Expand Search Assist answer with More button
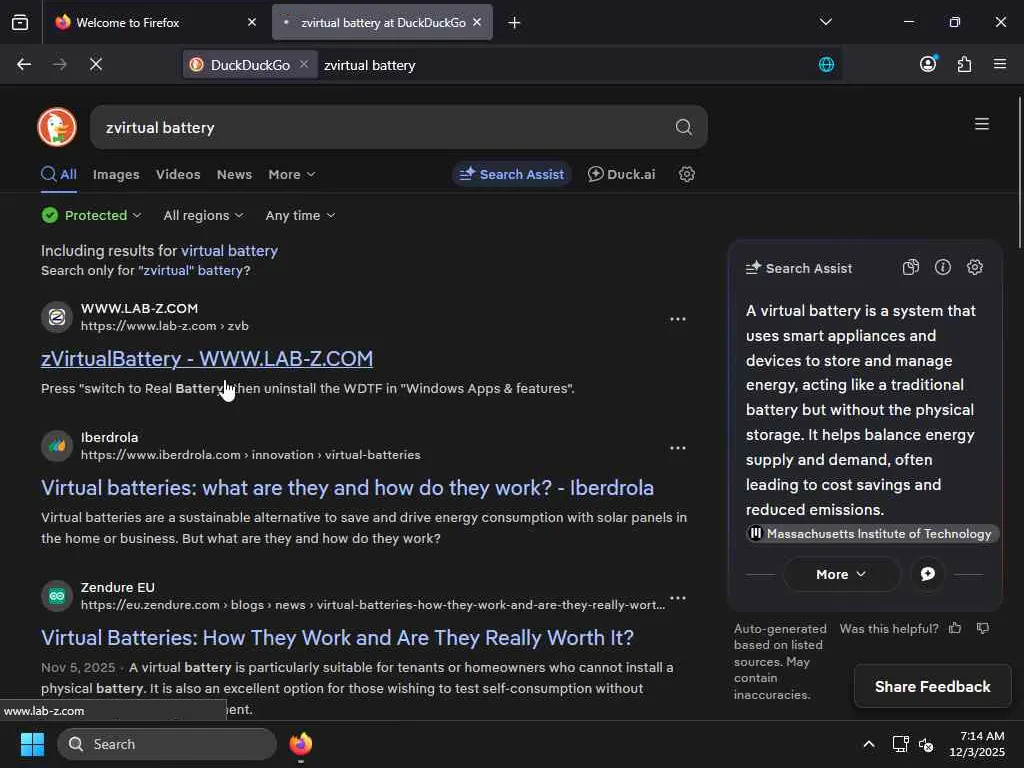 [841, 574]
